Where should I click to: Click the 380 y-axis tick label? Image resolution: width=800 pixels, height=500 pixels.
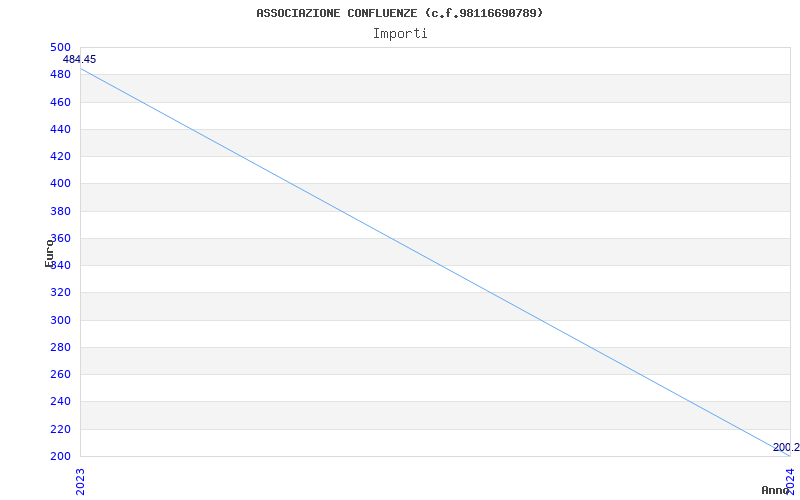[x=60, y=211]
